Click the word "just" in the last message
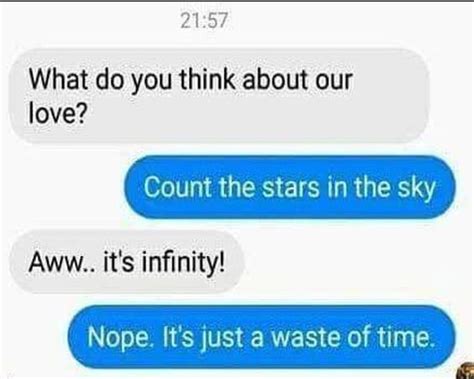Image resolution: width=474 pixels, height=379 pixels. point(221,338)
